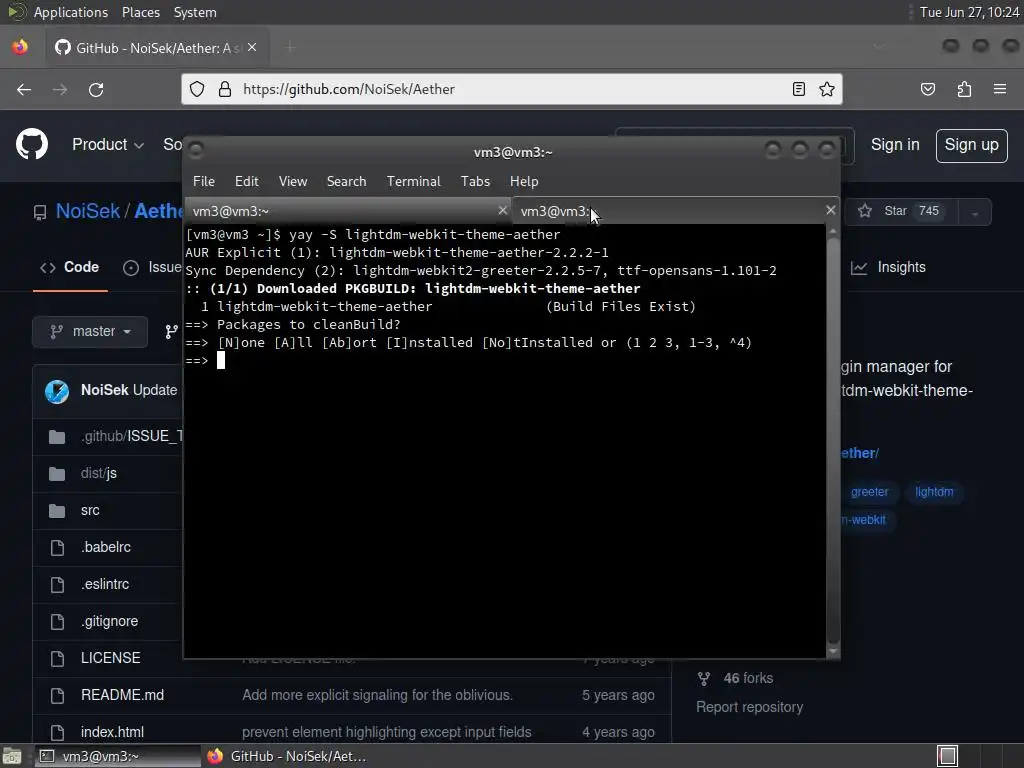Open the src folder
Screen dimensions: 1024x768
[90, 511]
